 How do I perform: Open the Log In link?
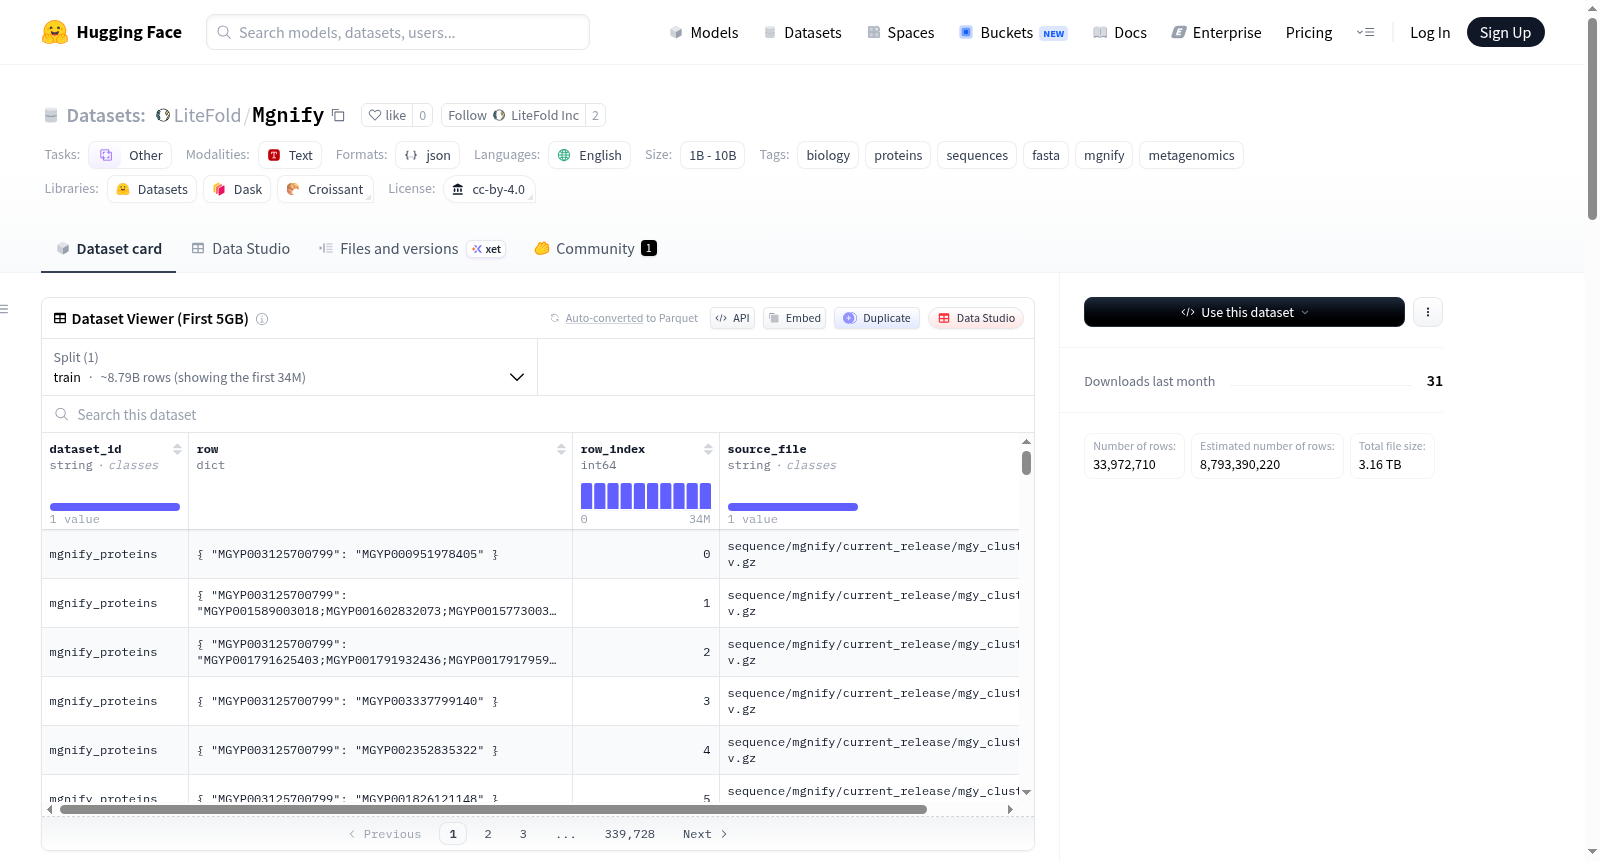(1430, 32)
